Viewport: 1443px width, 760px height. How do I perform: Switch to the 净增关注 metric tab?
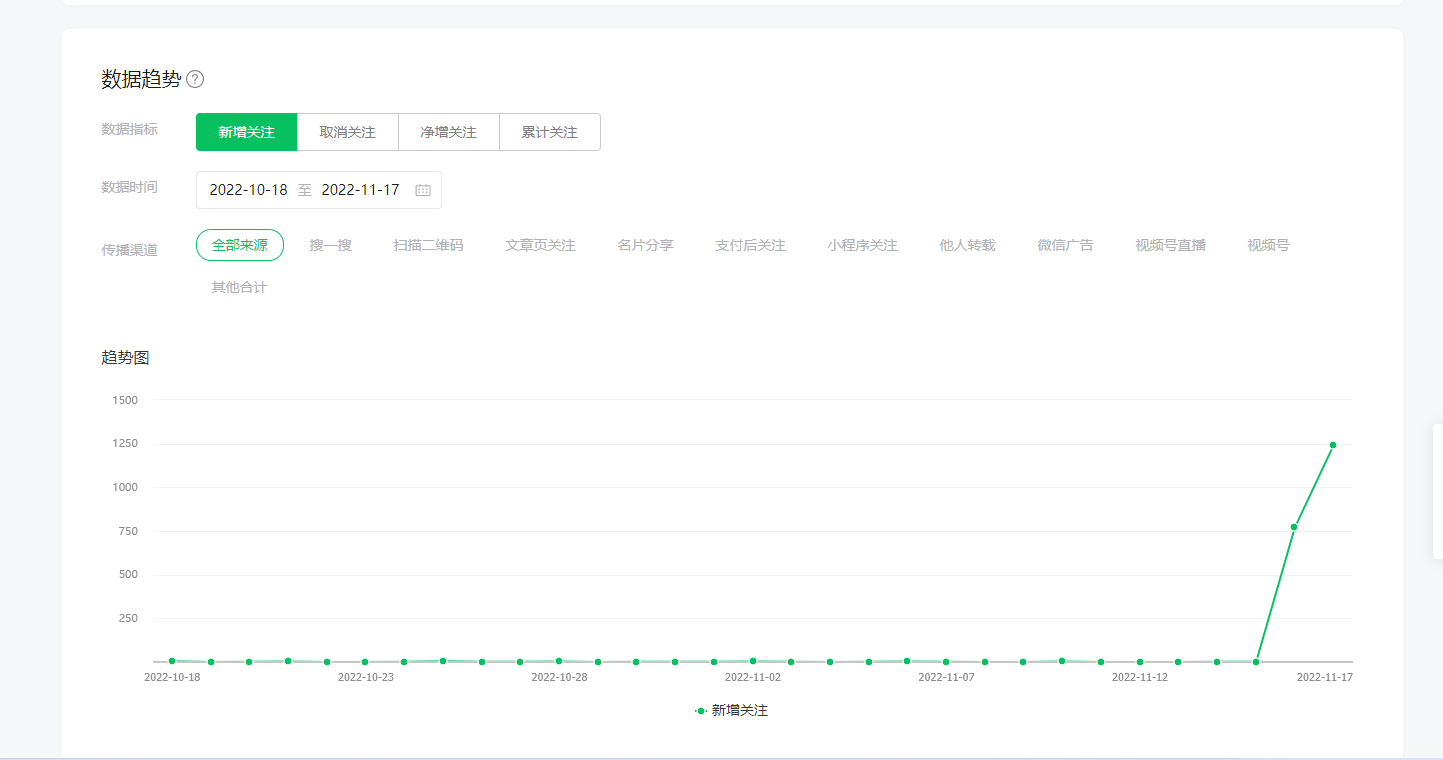coord(448,132)
